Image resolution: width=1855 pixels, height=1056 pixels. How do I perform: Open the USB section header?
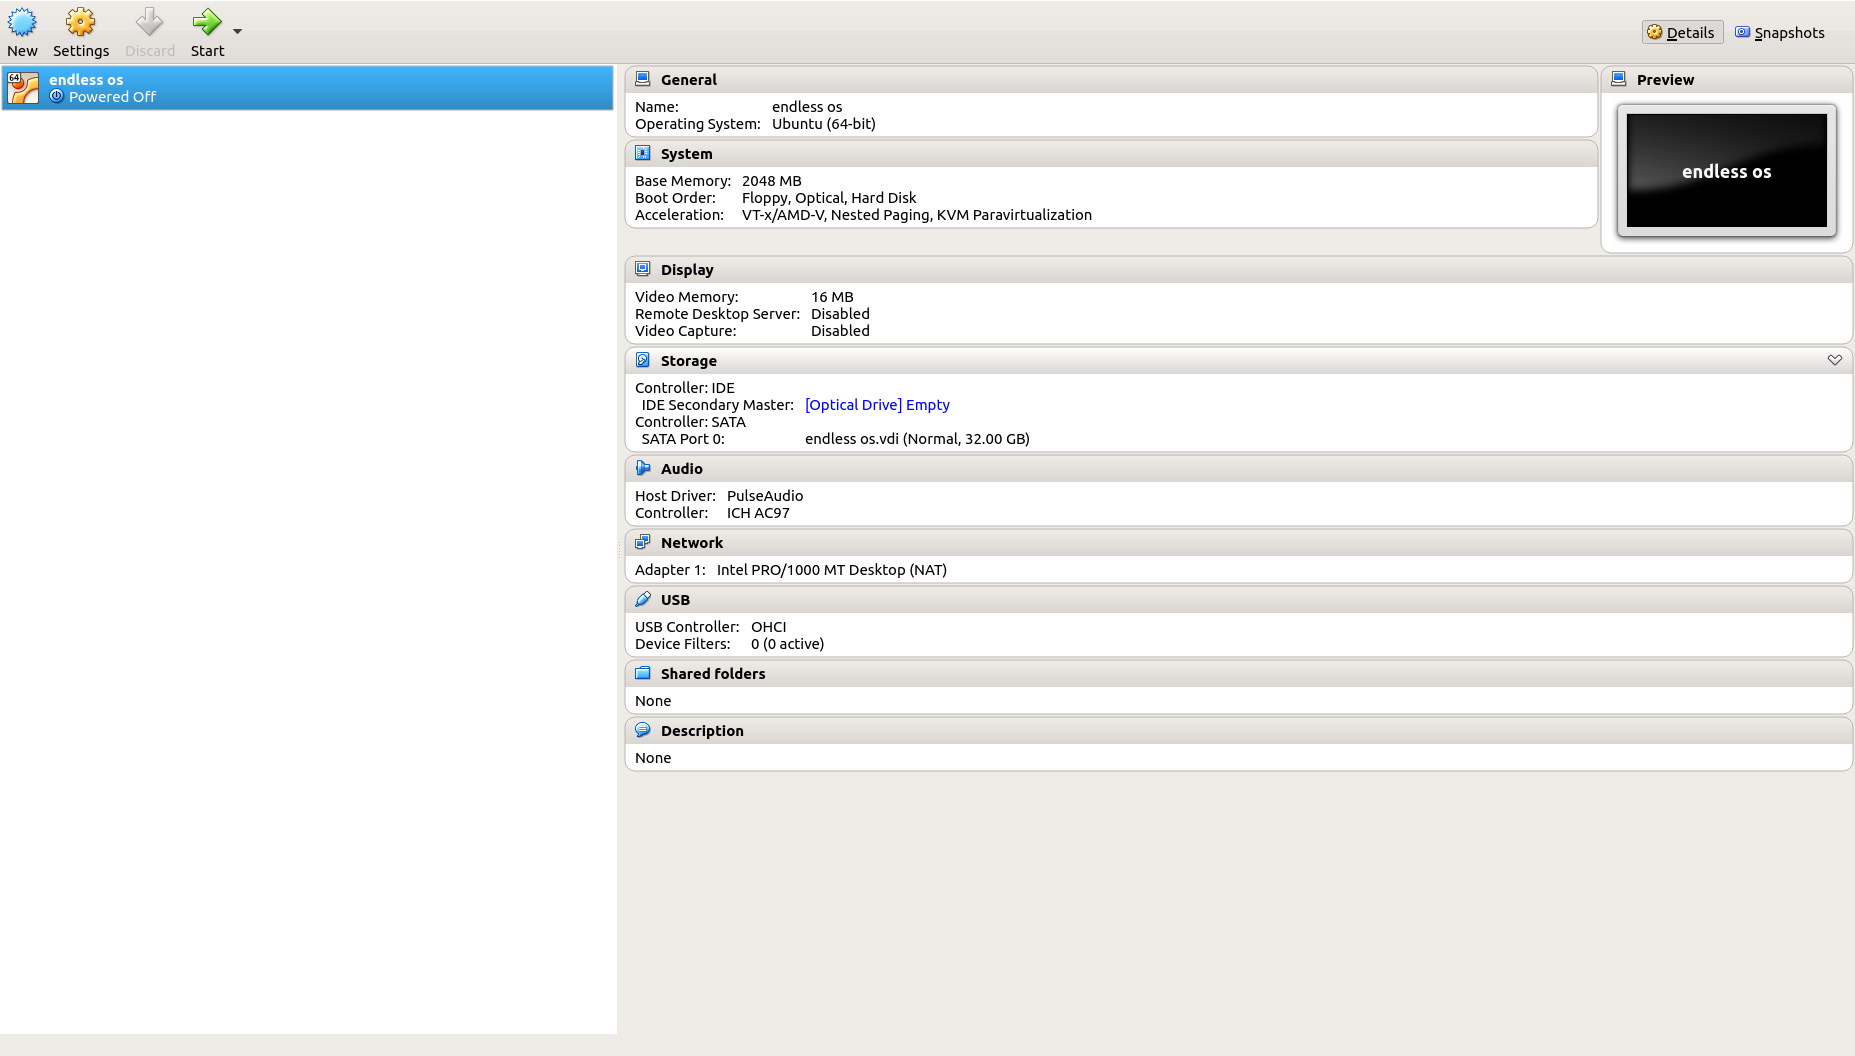(x=1239, y=600)
